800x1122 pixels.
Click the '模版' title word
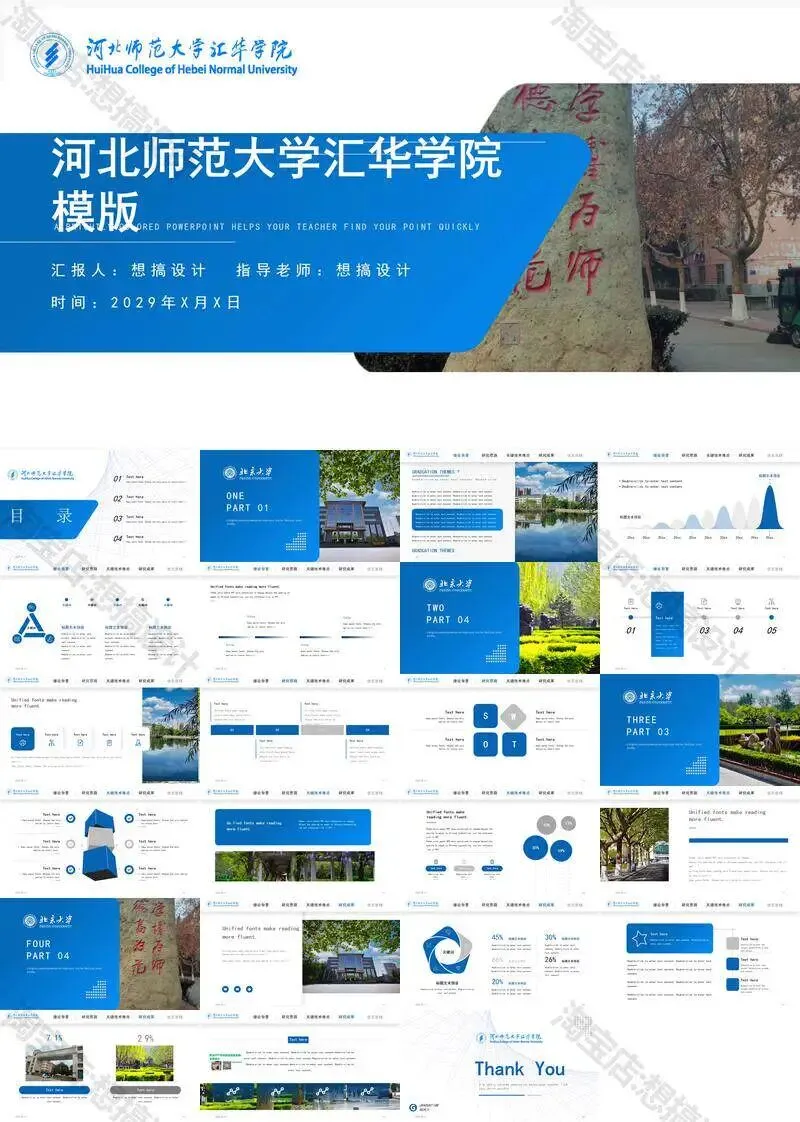tap(95, 210)
